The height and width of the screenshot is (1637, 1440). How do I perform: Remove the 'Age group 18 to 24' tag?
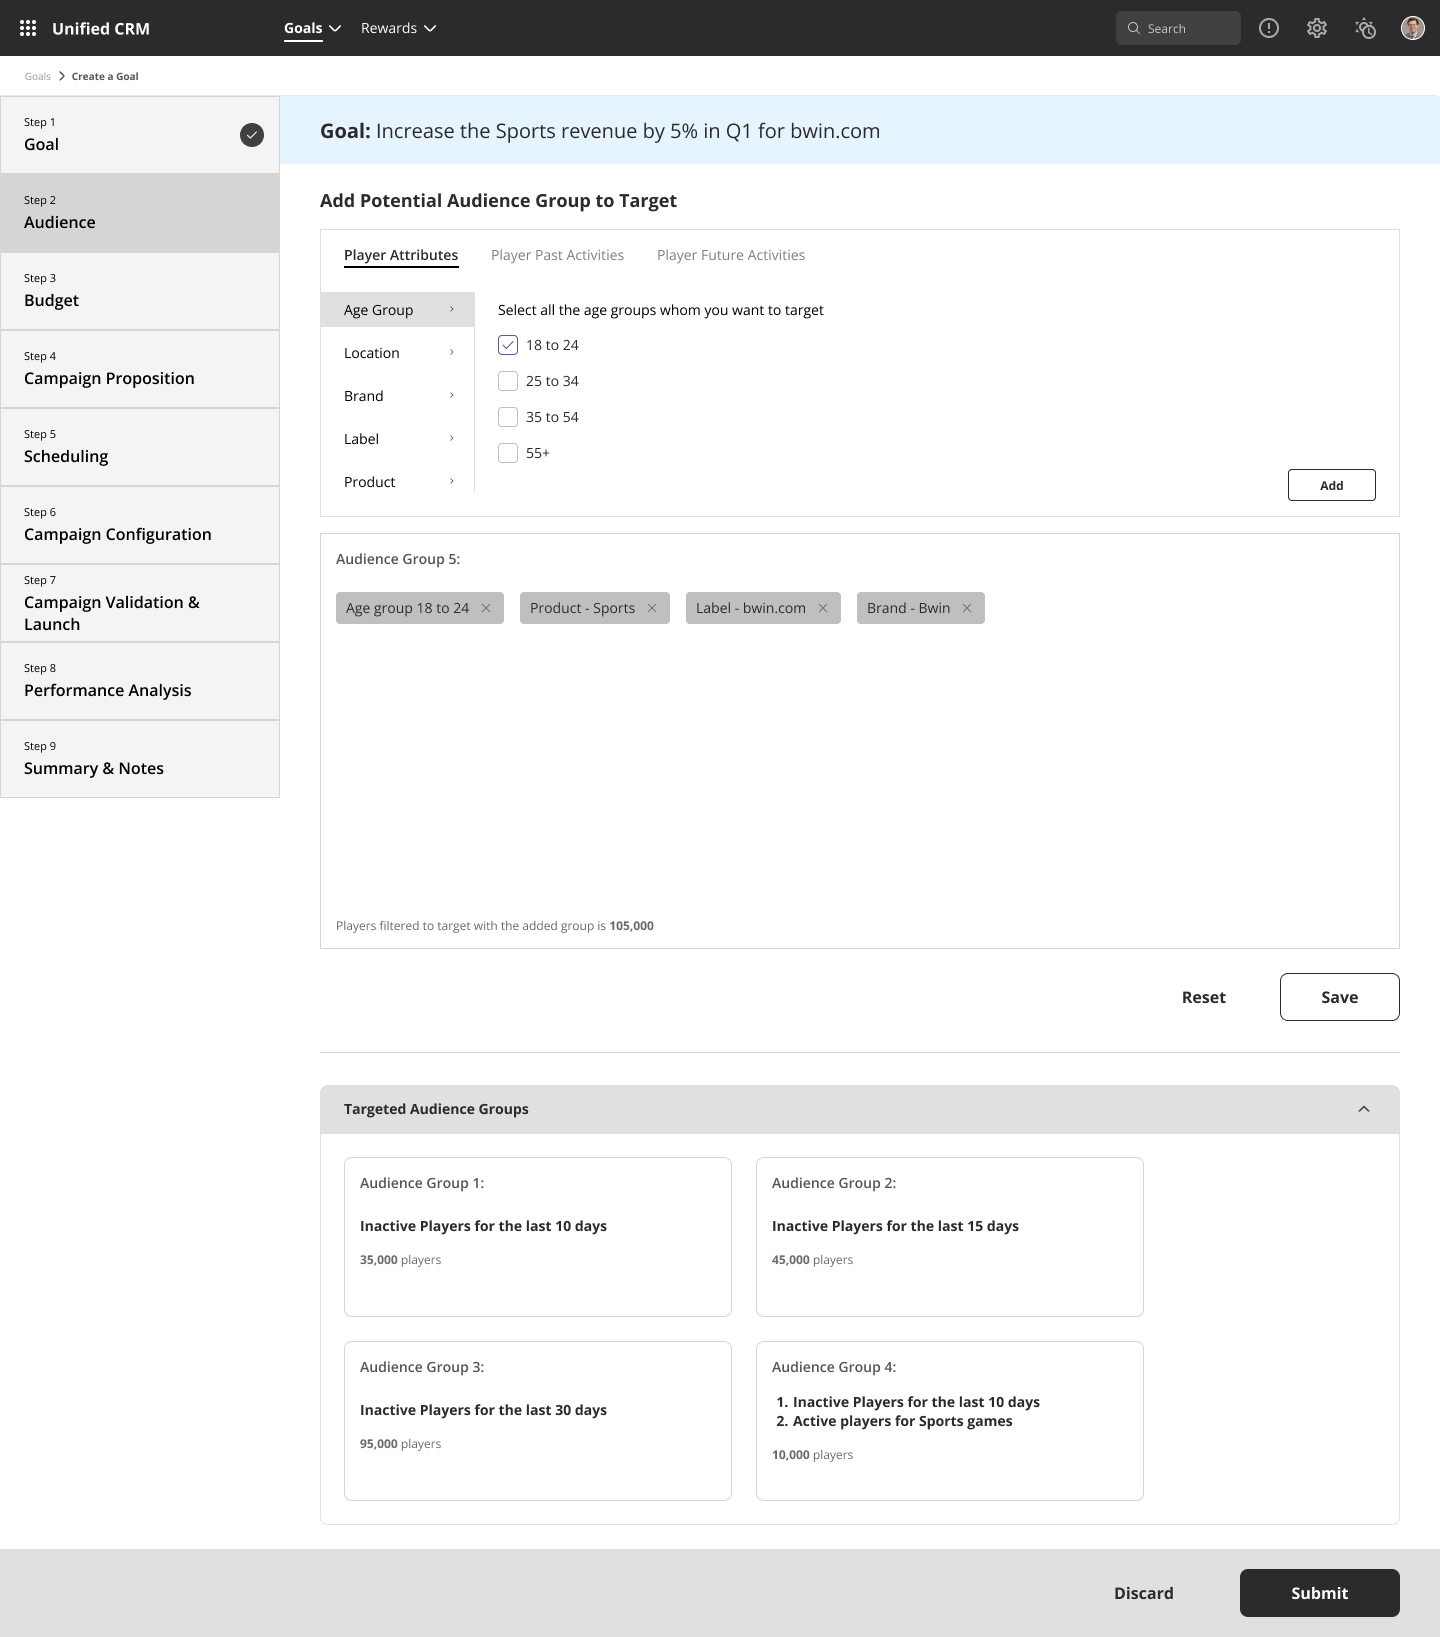click(x=486, y=608)
